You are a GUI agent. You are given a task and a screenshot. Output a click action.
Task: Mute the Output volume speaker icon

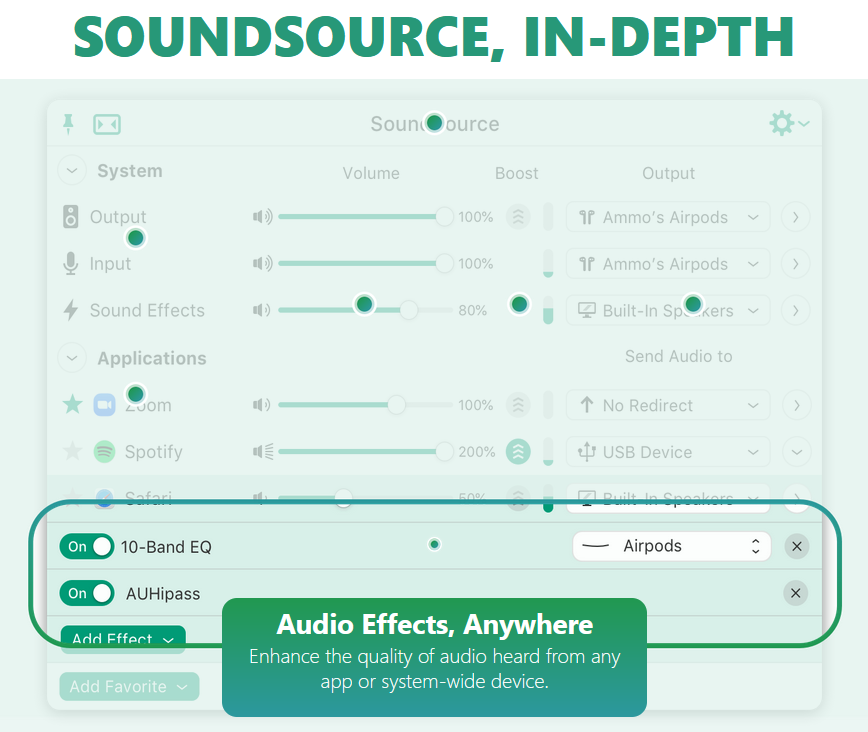click(262, 216)
